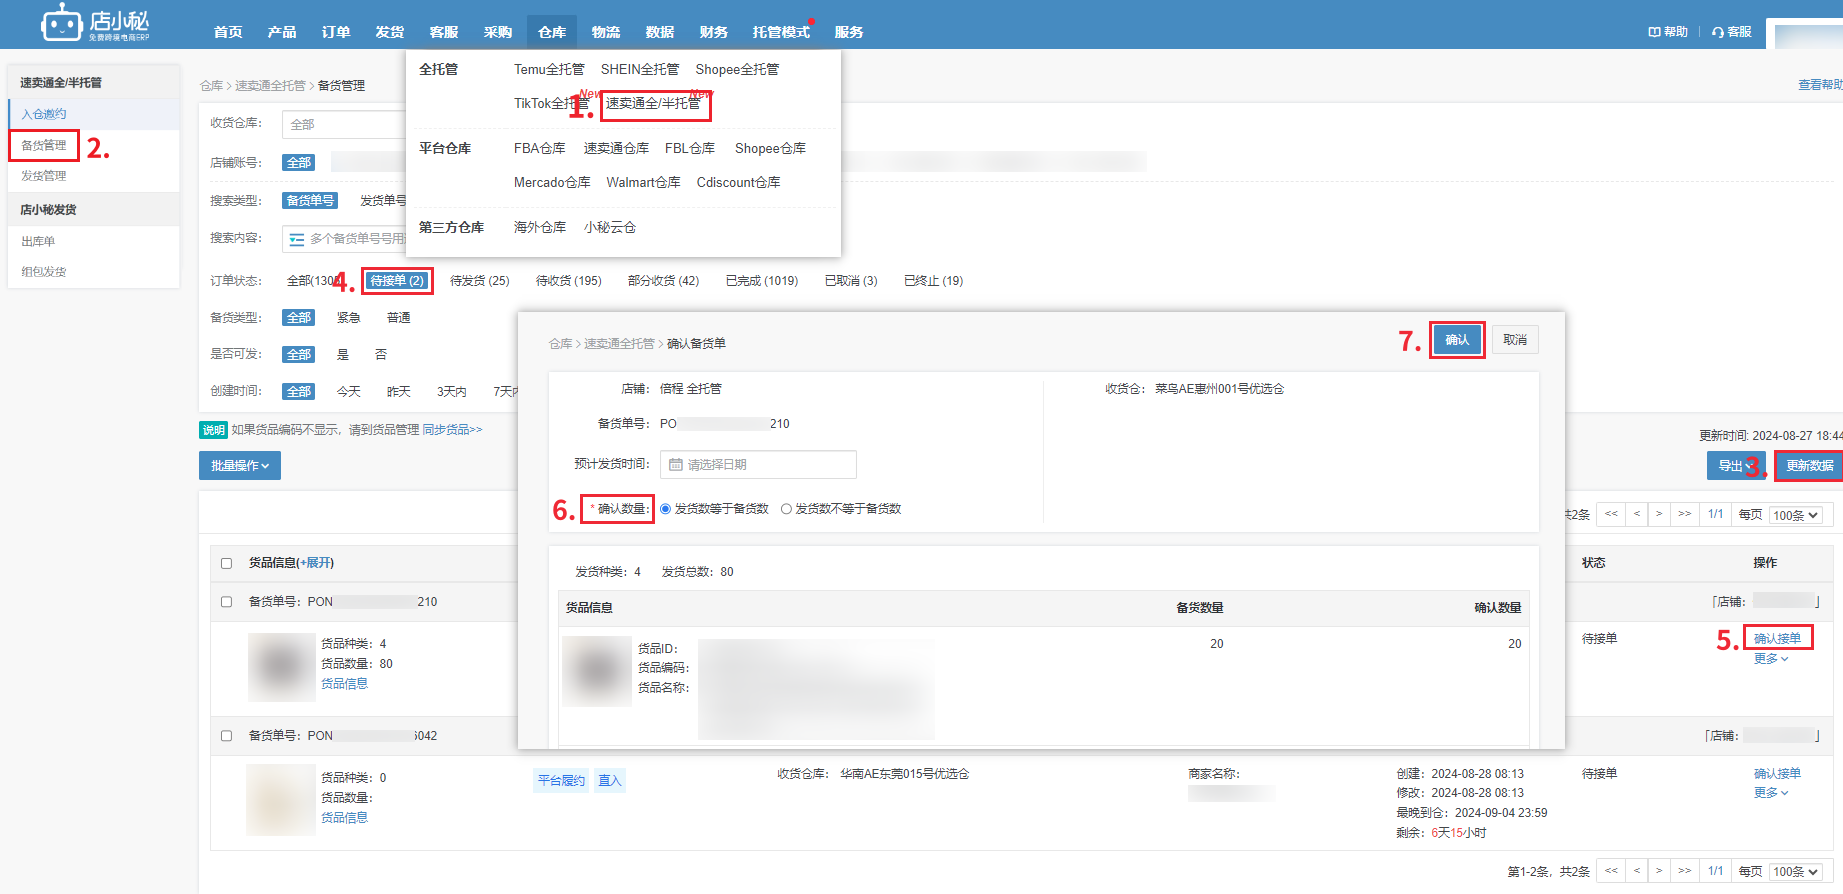Screen dimensions: 1843x894
Task: Select 备货单号 search type
Action: pos(310,201)
